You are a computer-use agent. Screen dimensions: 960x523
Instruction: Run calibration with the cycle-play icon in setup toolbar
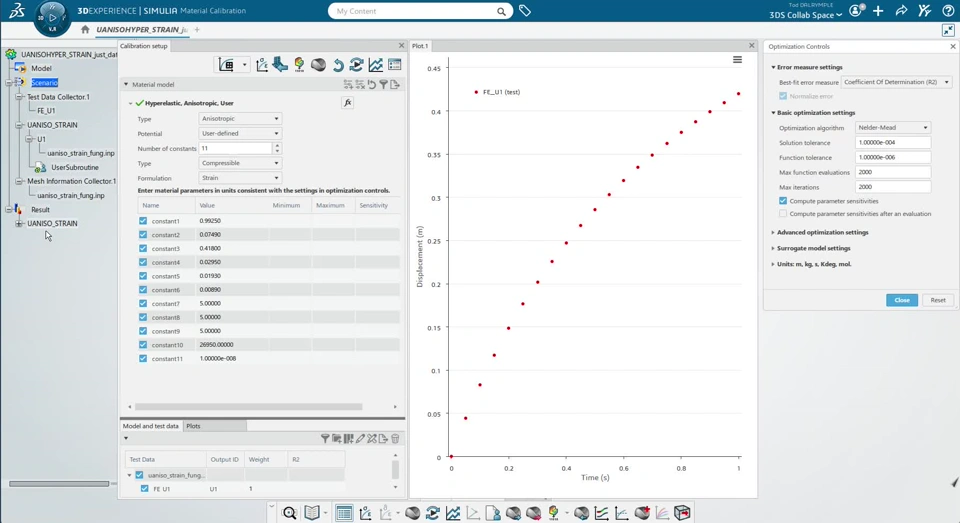tap(356, 64)
